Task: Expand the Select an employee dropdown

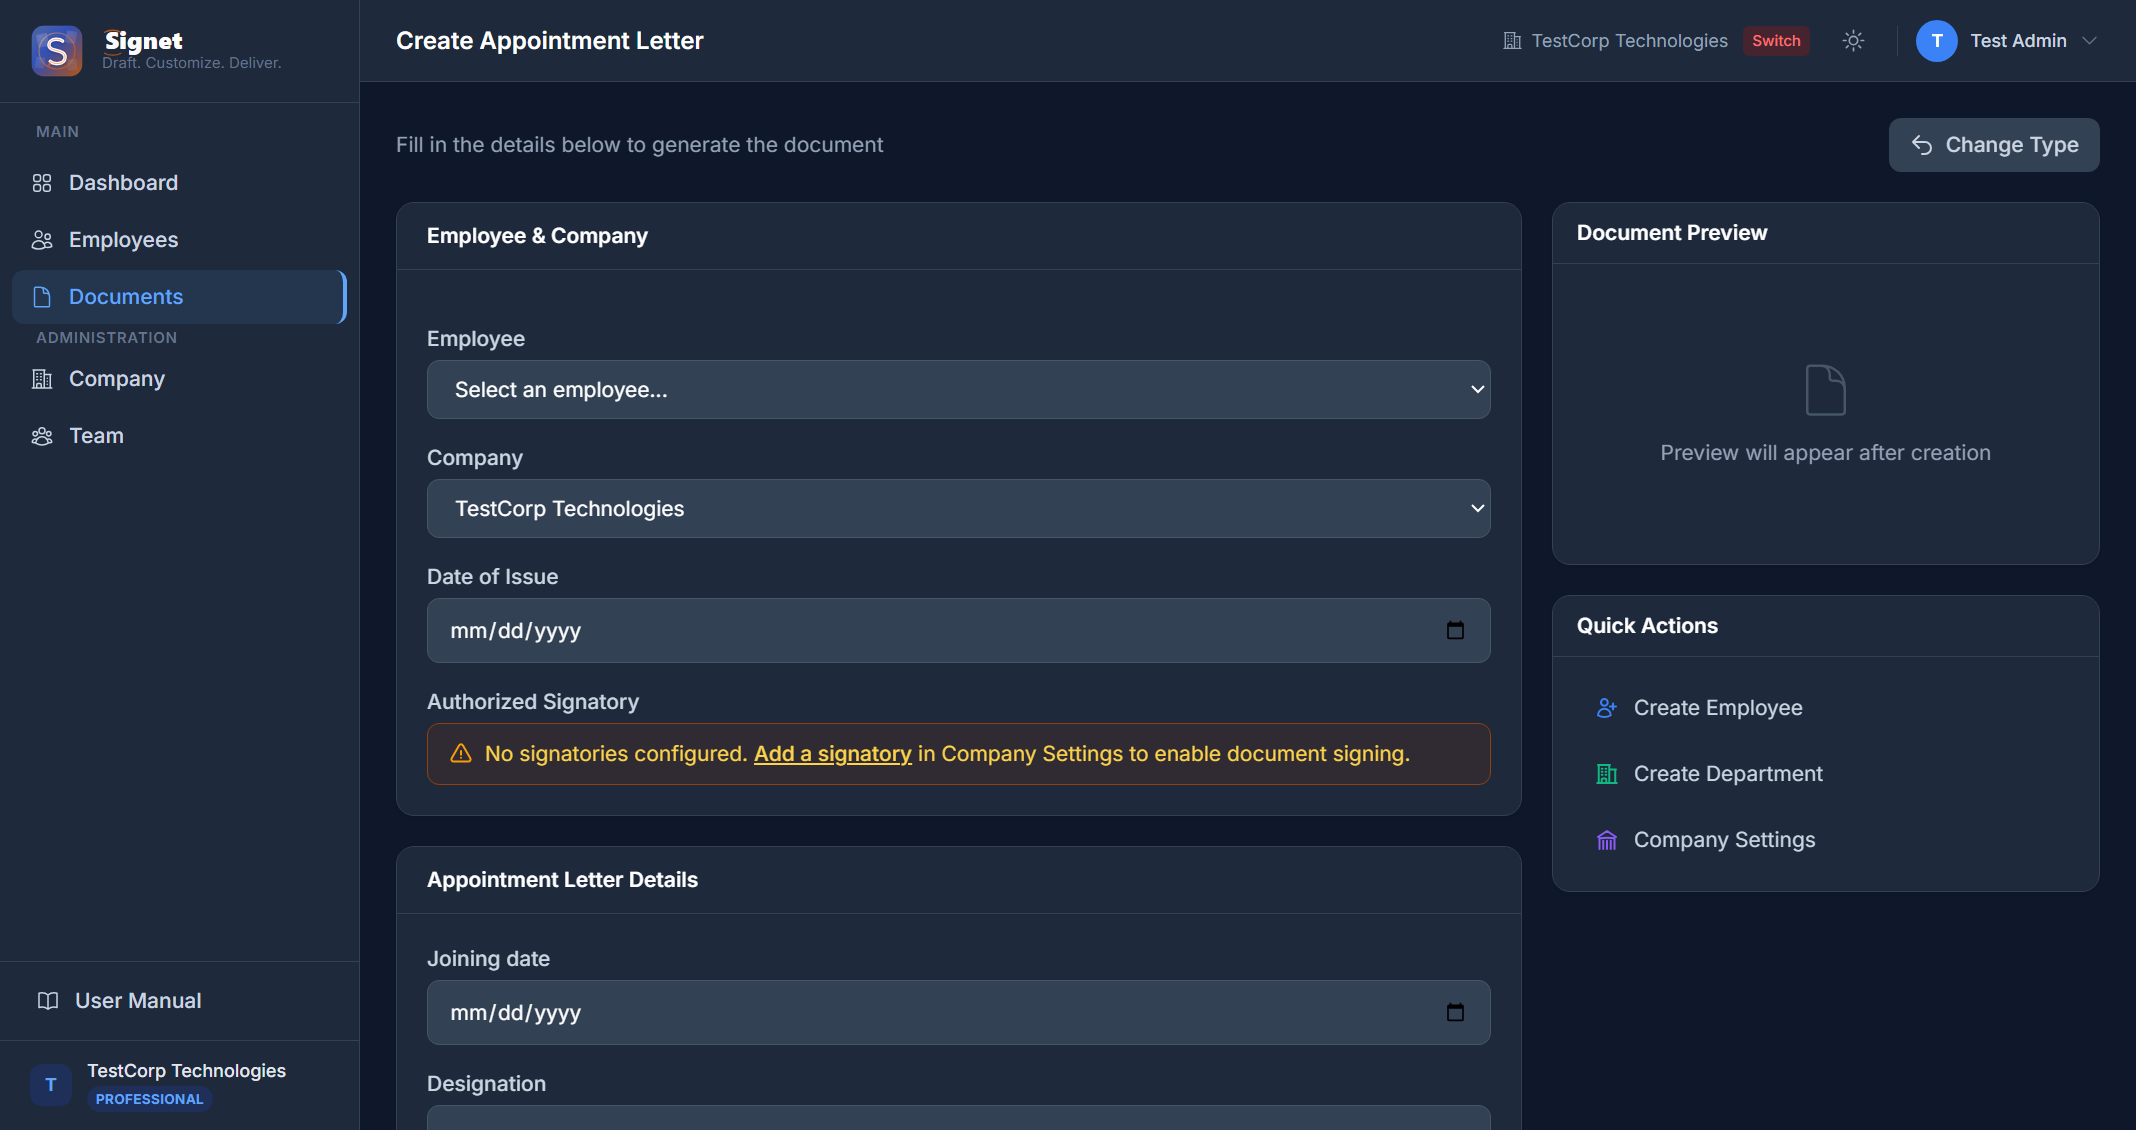Action: [958, 390]
